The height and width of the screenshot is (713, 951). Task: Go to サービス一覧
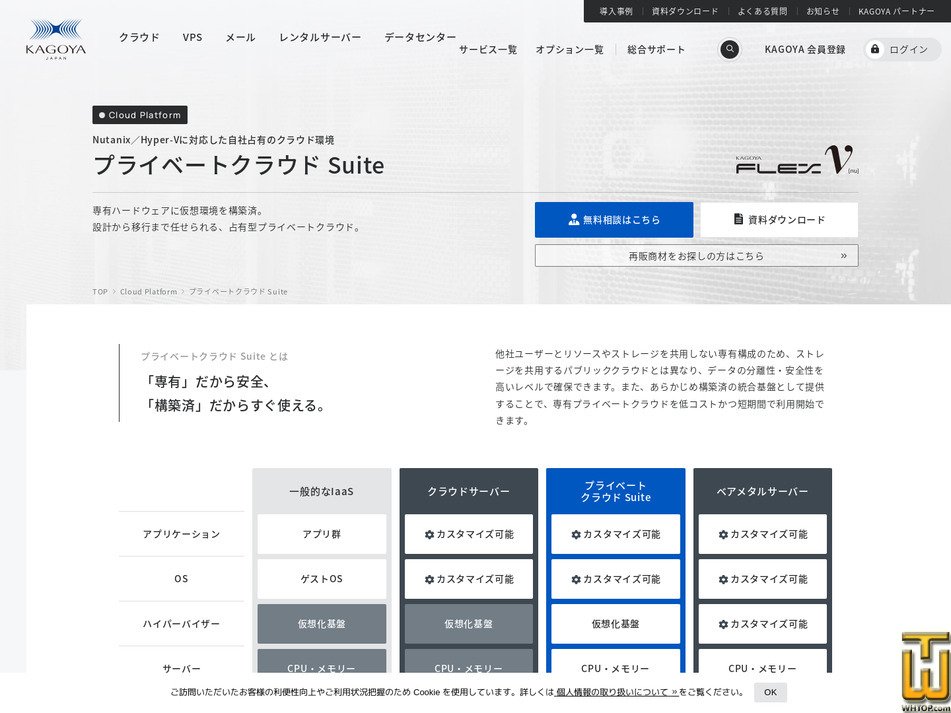coord(488,50)
